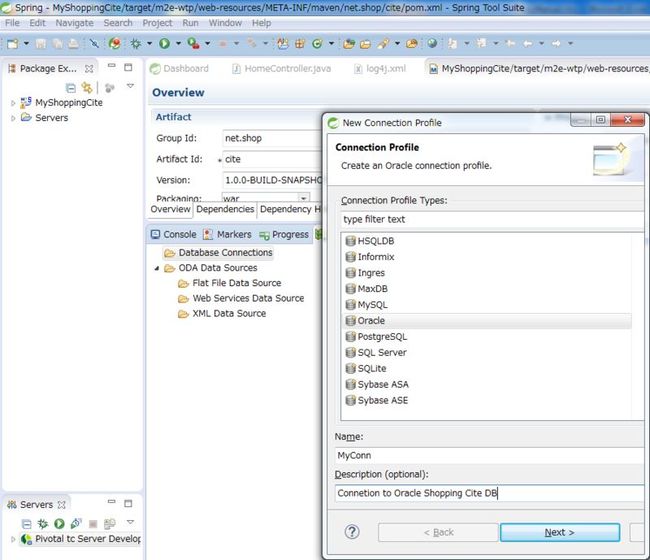Expand MyShoppingCite project tree node
Image resolution: width=650 pixels, height=560 pixels.
click(13, 103)
